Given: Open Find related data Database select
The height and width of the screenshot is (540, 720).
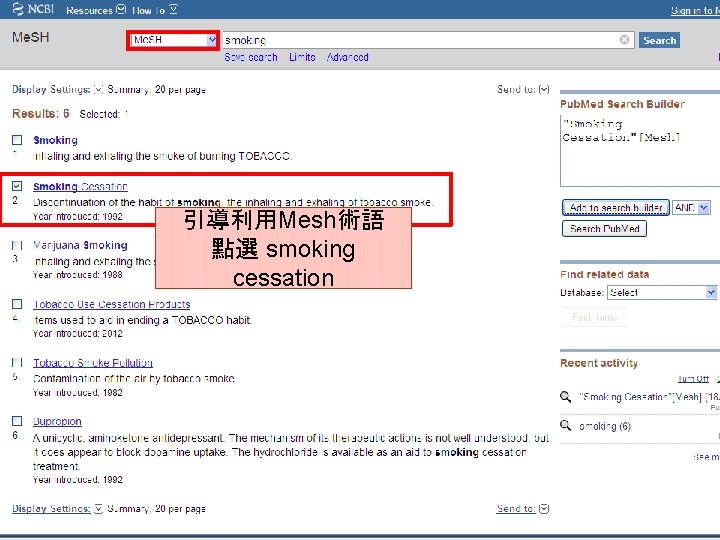Looking at the screenshot, I should pyautogui.click(x=662, y=292).
